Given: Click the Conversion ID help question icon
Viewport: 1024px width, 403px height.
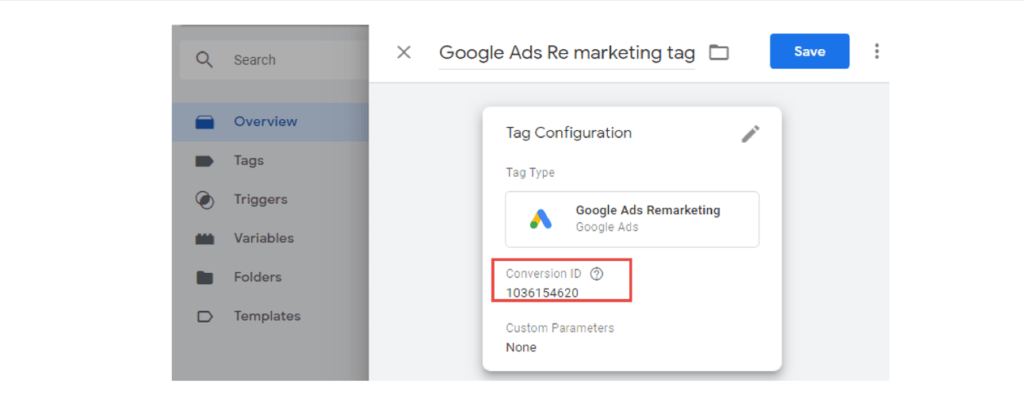Looking at the screenshot, I should coord(596,274).
